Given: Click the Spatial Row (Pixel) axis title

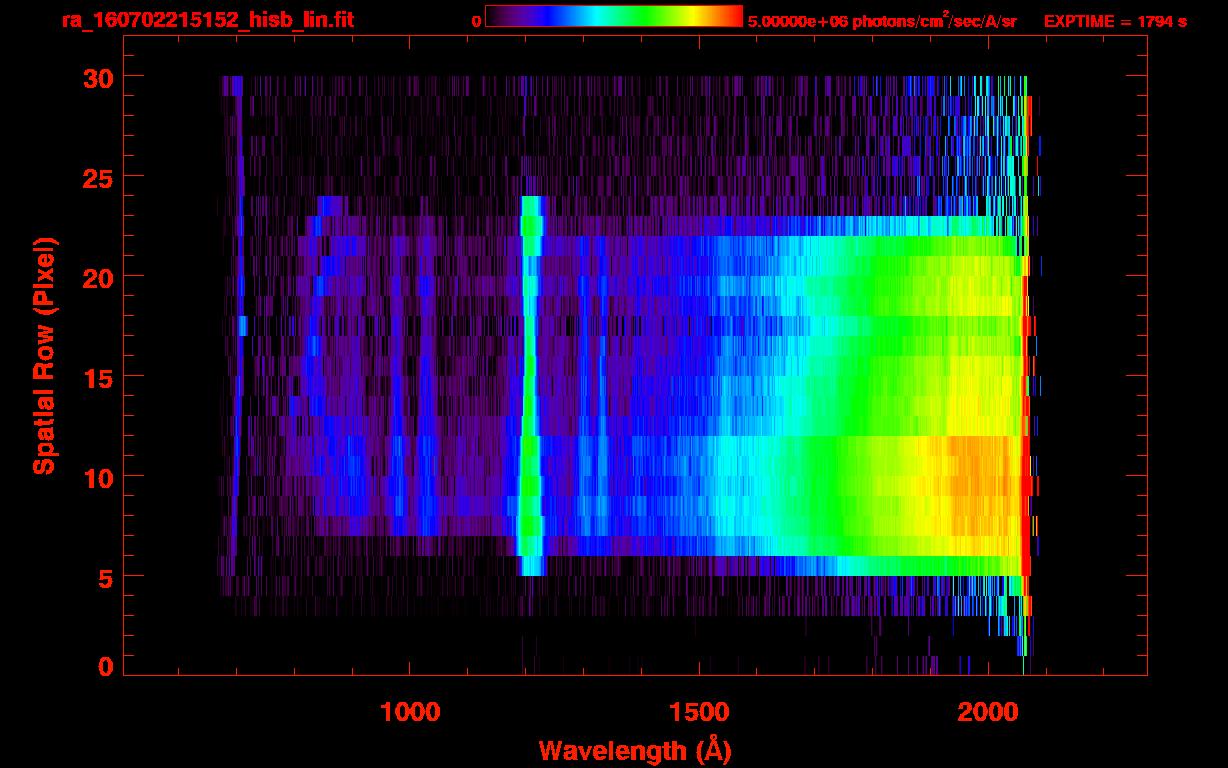Looking at the screenshot, I should coord(43,355).
